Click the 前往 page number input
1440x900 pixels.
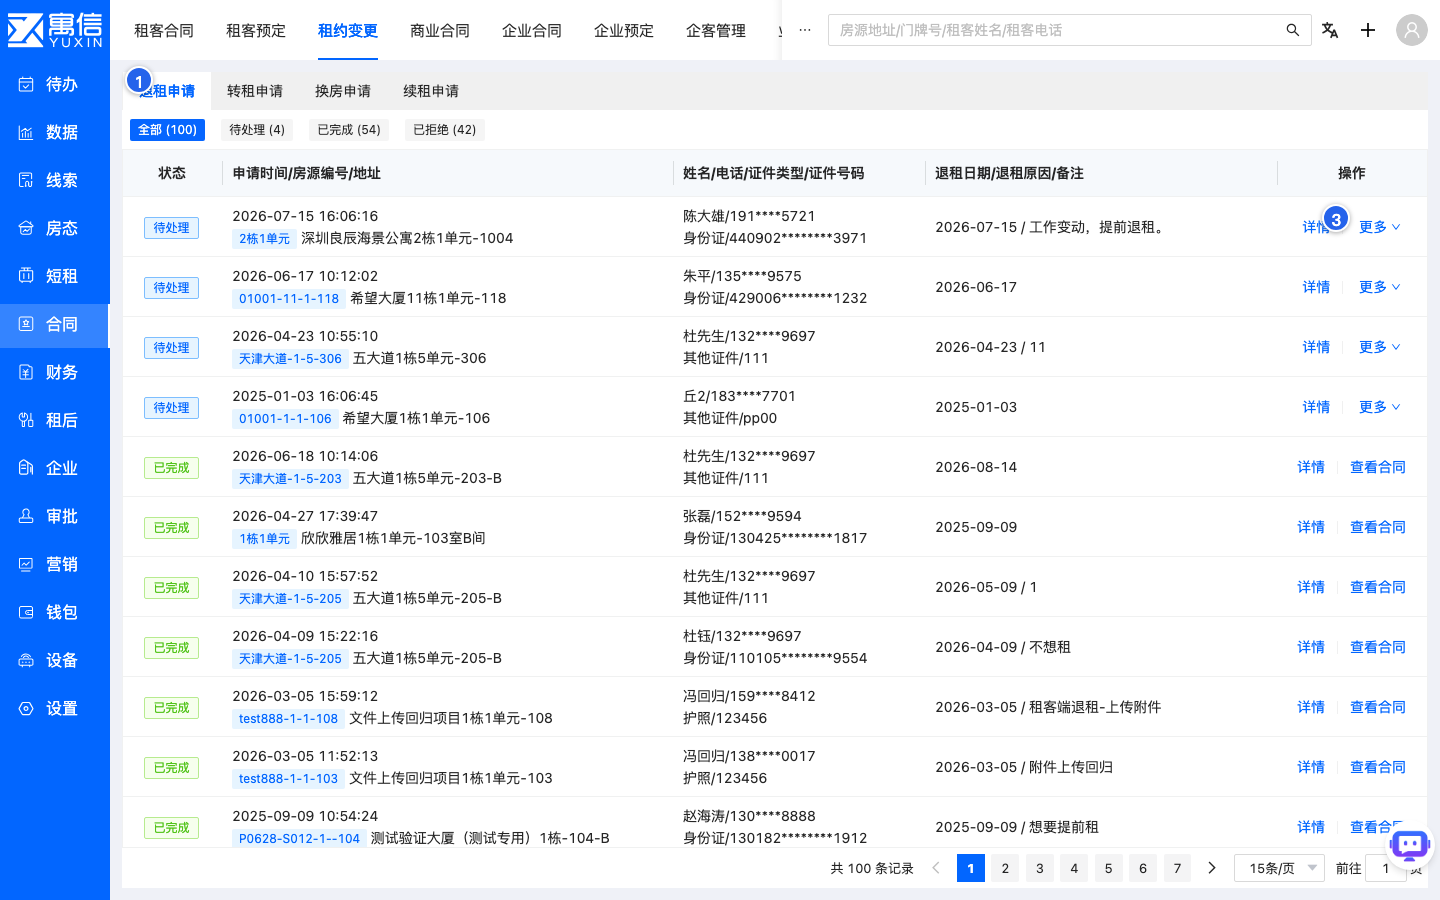(1386, 868)
